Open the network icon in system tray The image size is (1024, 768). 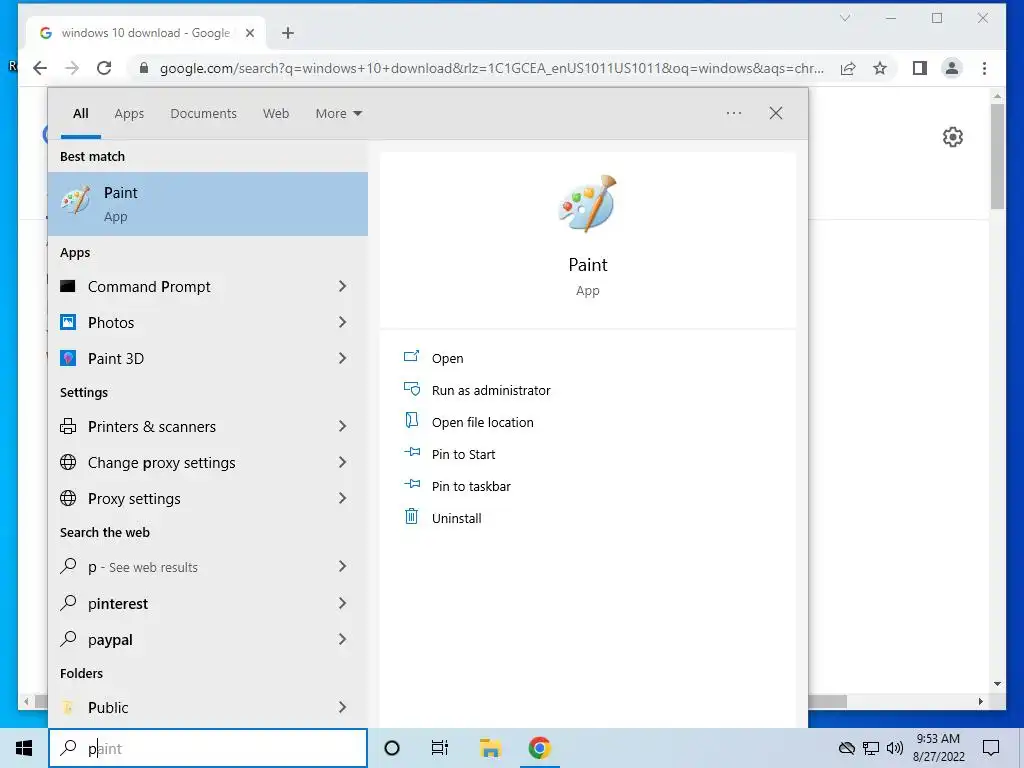click(x=871, y=748)
